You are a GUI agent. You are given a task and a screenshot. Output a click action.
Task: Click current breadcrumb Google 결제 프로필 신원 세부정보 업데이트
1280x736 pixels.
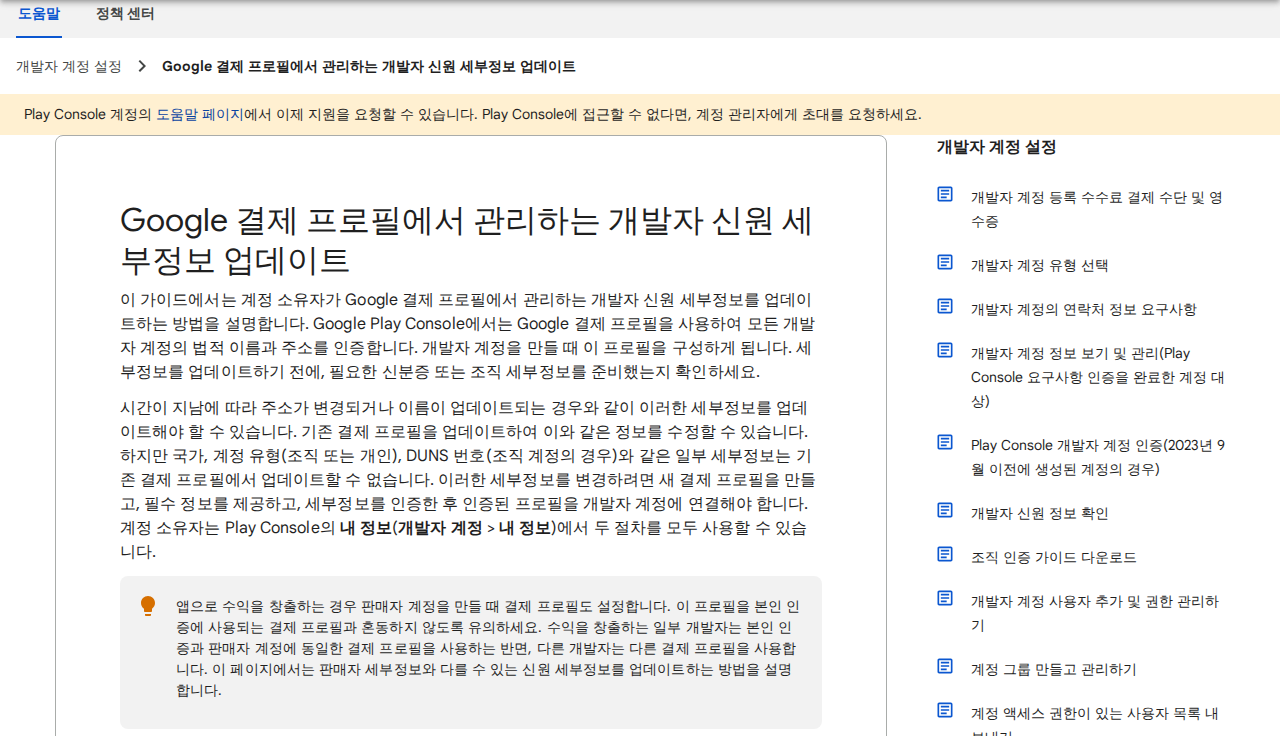click(x=369, y=66)
